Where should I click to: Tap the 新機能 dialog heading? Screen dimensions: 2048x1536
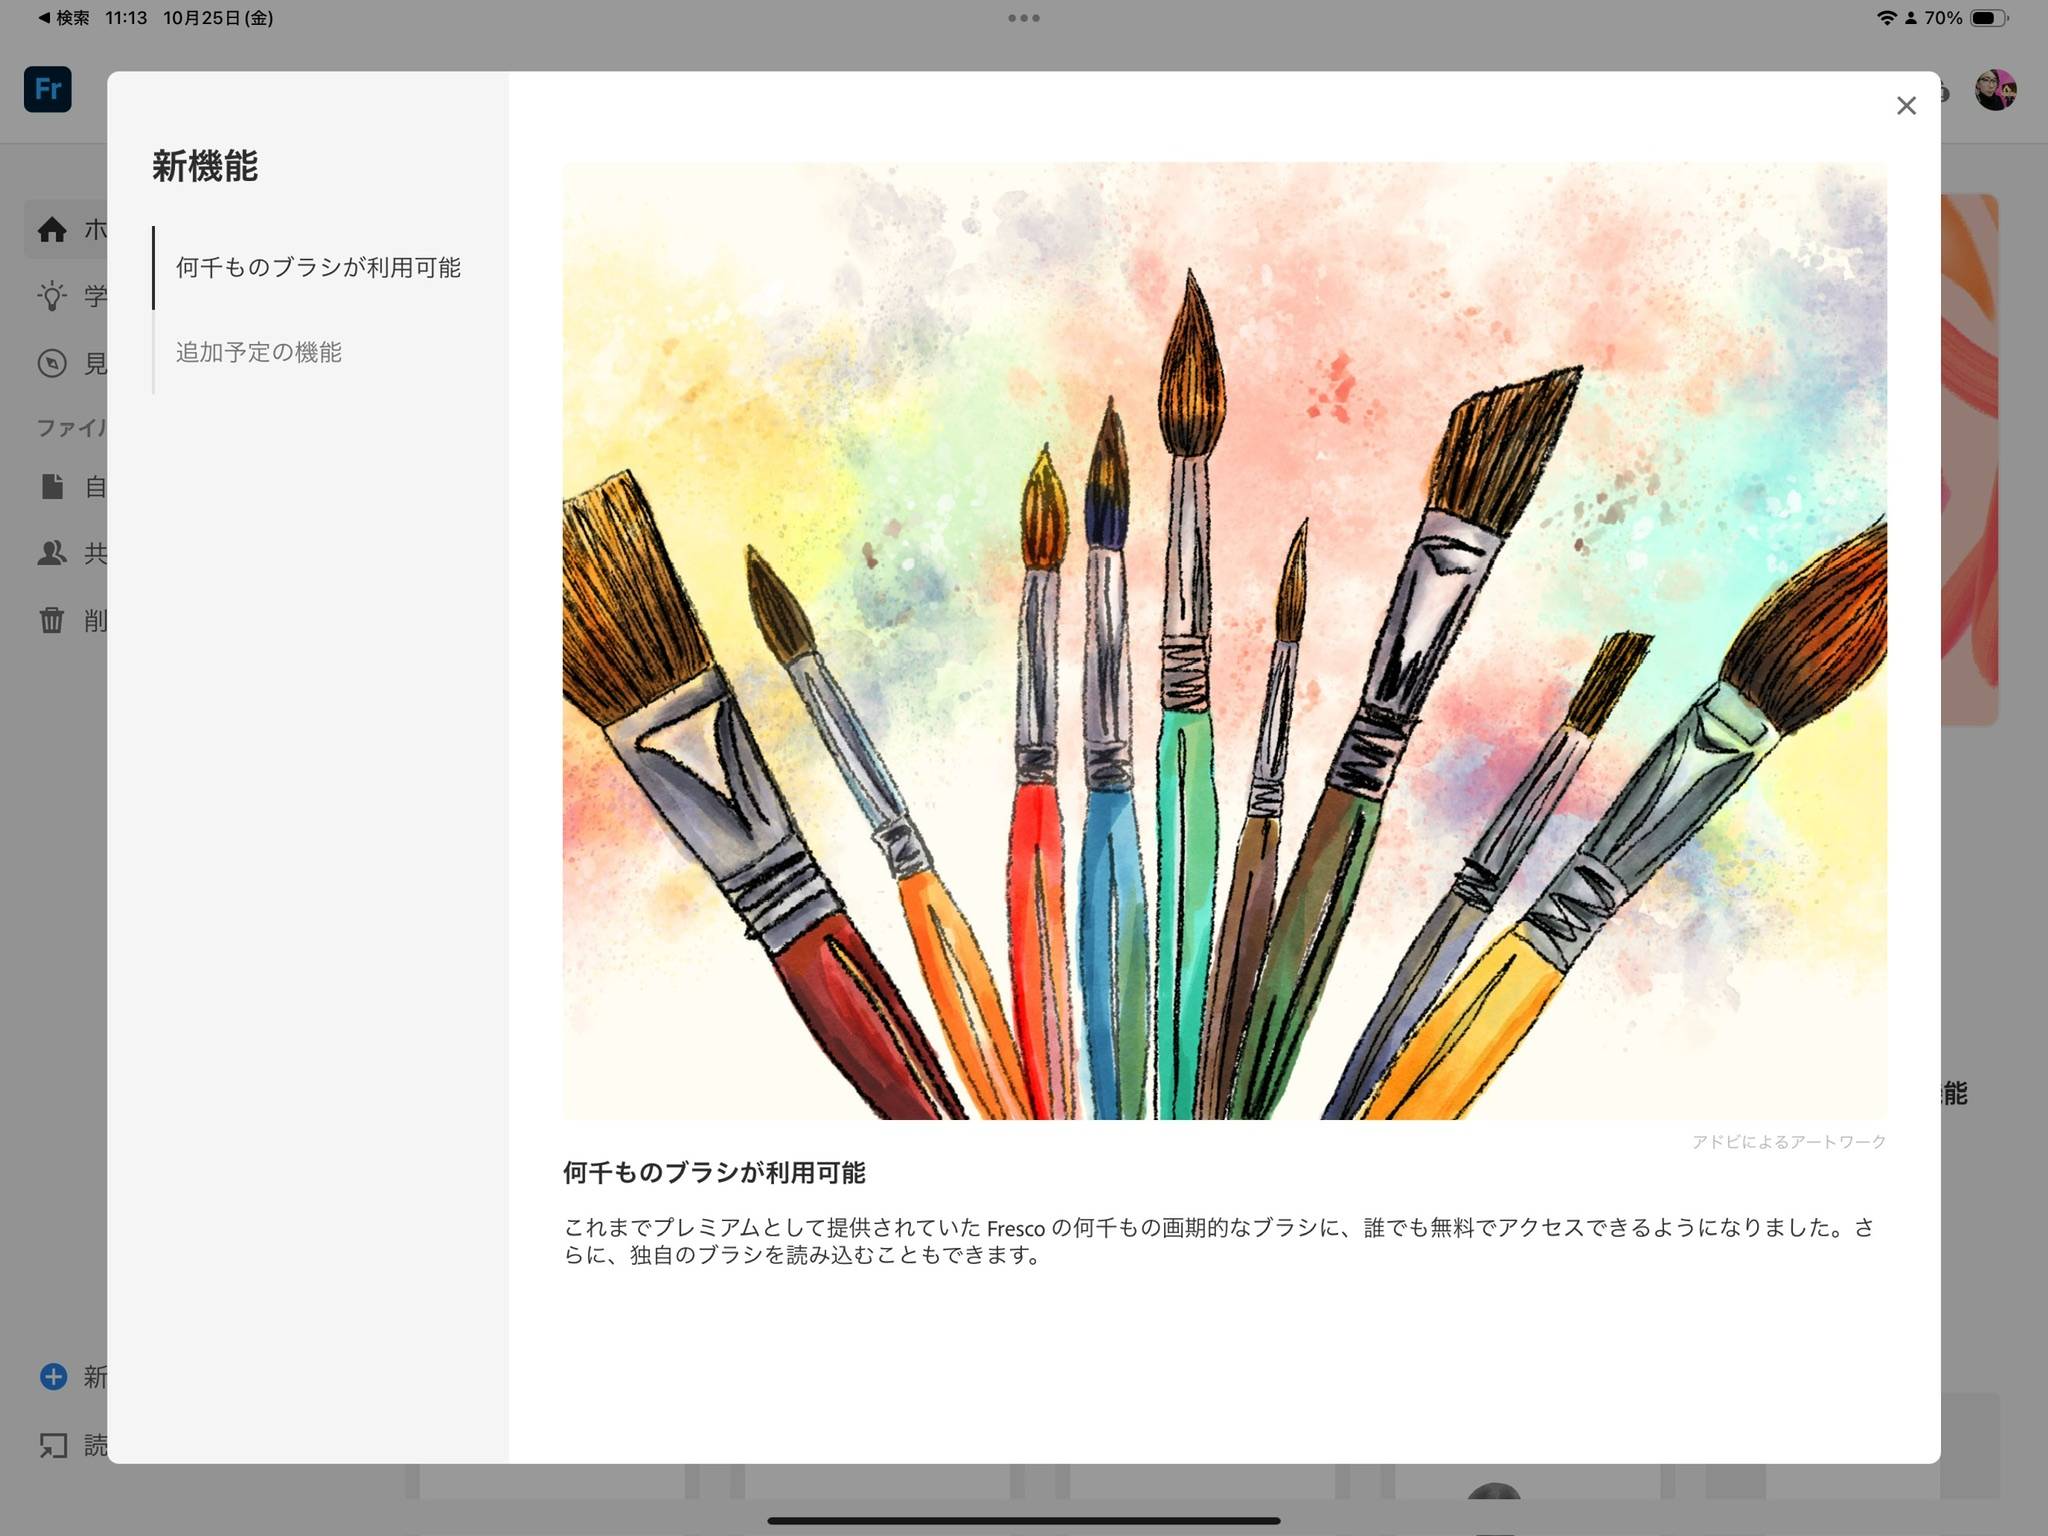[205, 166]
